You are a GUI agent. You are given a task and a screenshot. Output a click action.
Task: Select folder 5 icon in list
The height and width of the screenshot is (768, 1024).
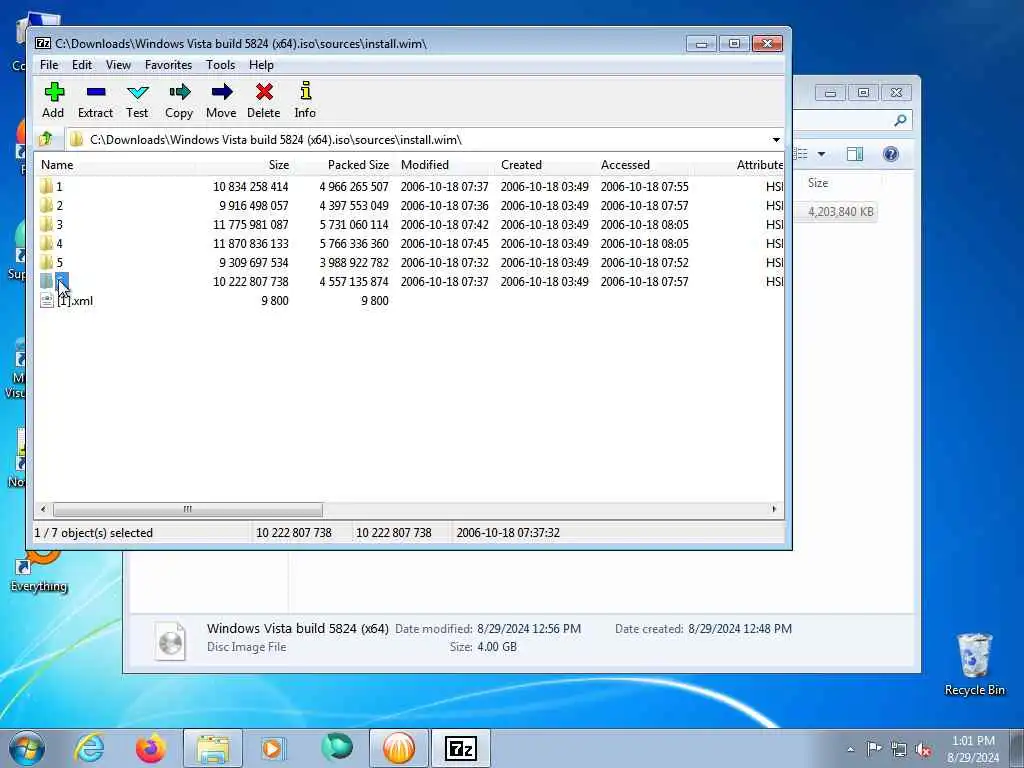click(x=46, y=262)
